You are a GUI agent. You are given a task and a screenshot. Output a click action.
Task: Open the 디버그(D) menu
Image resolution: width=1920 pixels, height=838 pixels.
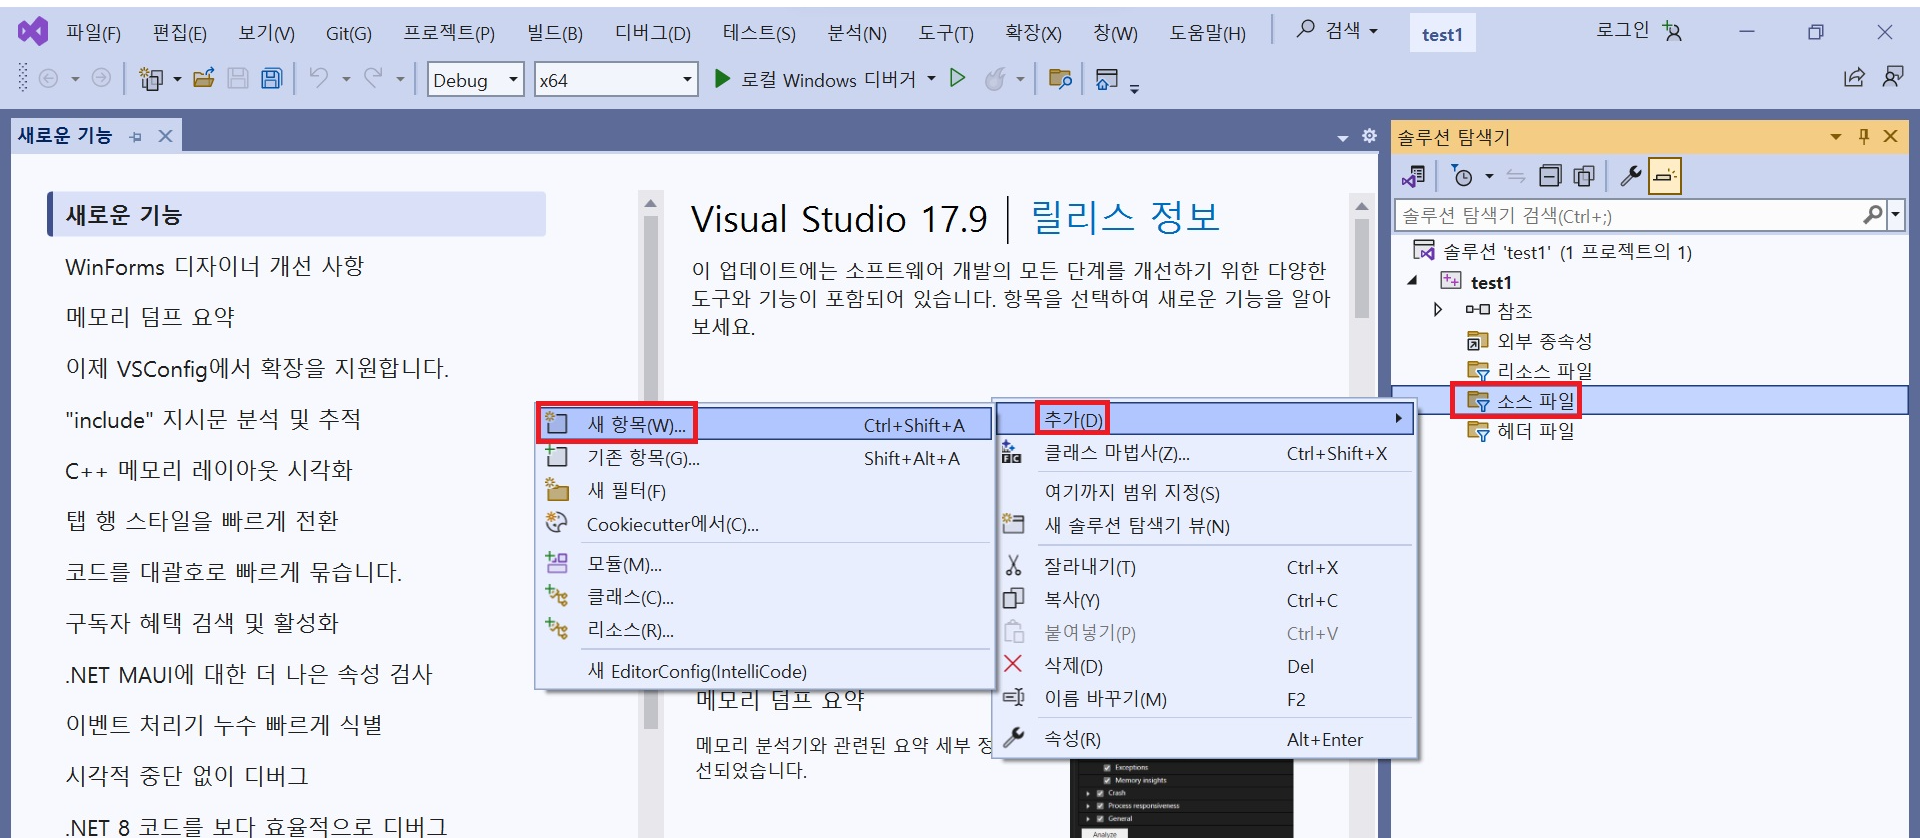(653, 33)
